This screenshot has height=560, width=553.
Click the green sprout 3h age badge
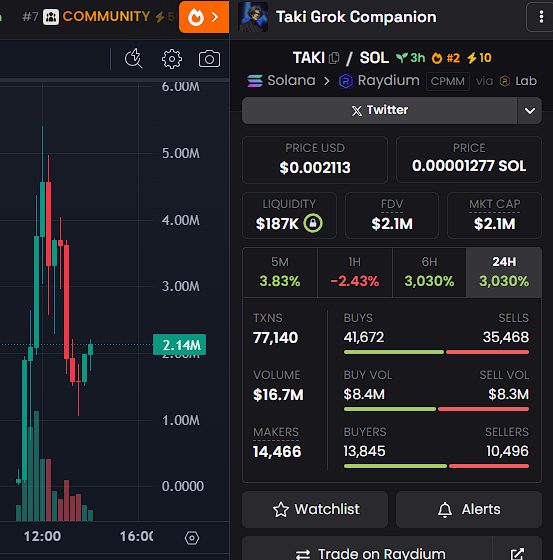[410, 58]
